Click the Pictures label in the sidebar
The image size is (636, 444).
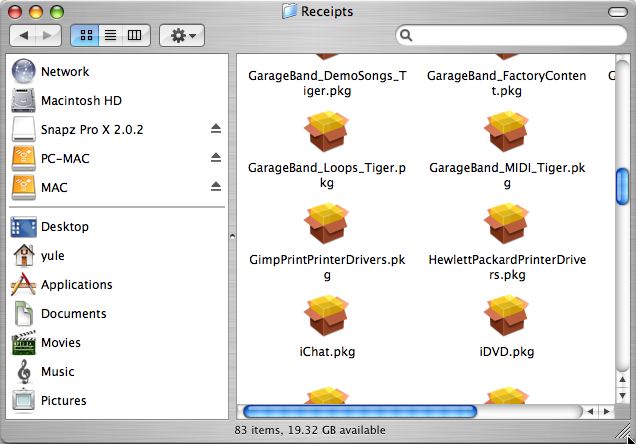[64, 401]
